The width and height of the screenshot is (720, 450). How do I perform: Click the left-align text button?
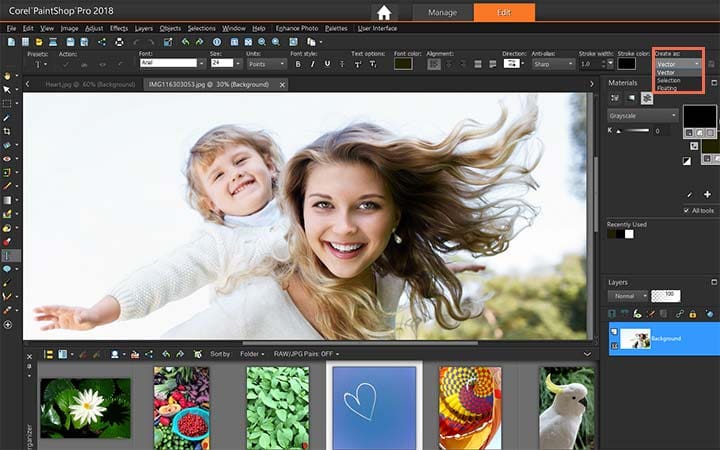pyautogui.click(x=433, y=64)
